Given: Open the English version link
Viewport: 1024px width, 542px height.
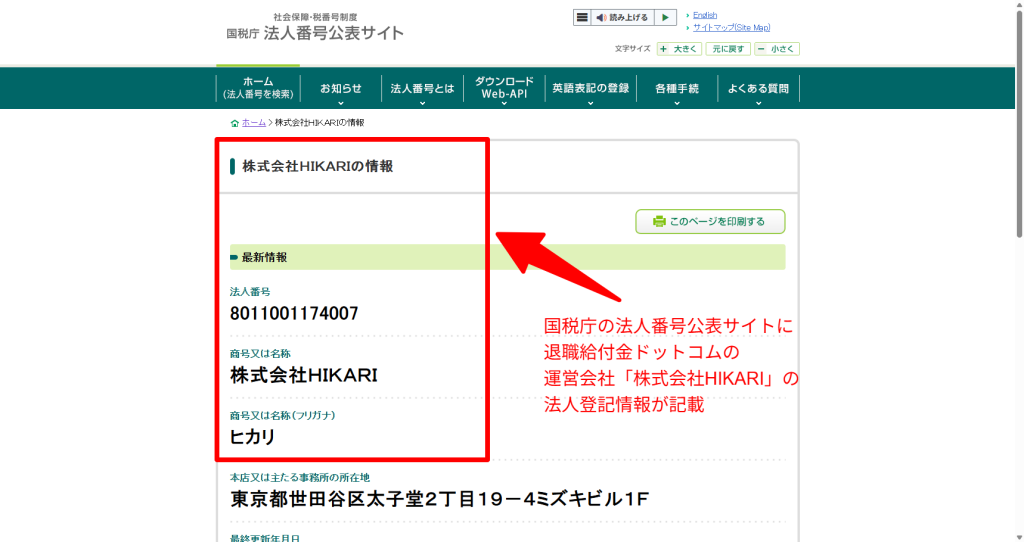Looking at the screenshot, I should (x=705, y=15).
